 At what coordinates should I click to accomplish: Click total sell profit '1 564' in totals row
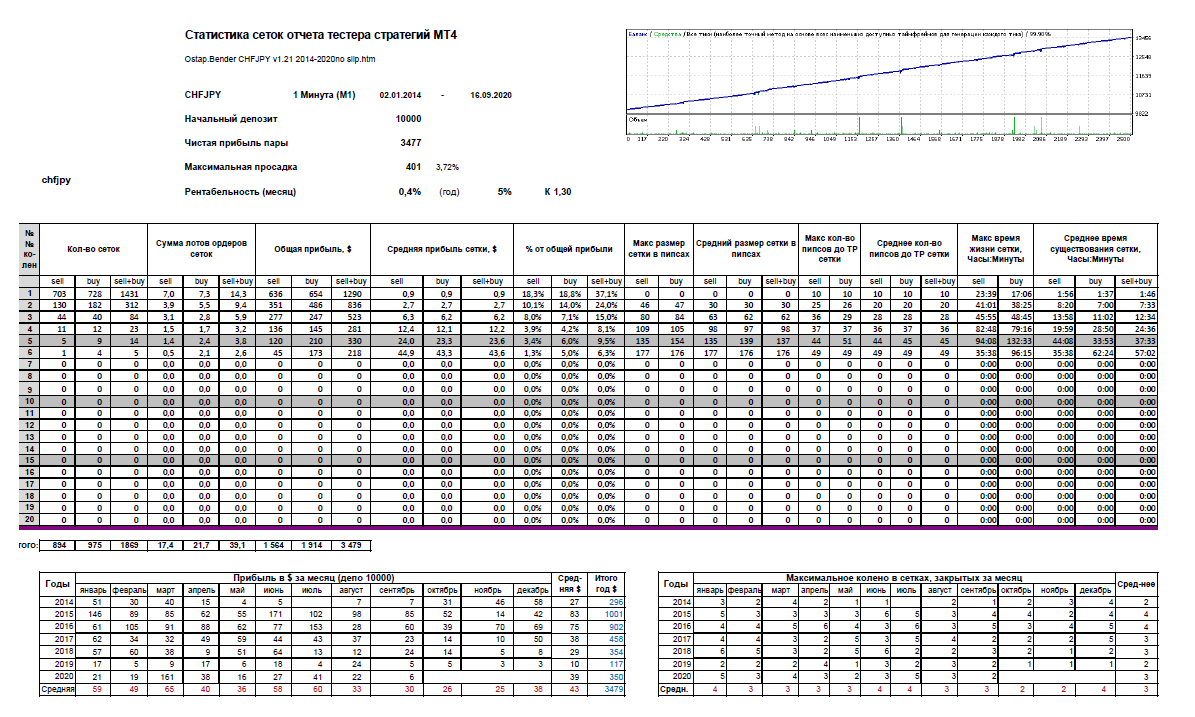pos(274,546)
